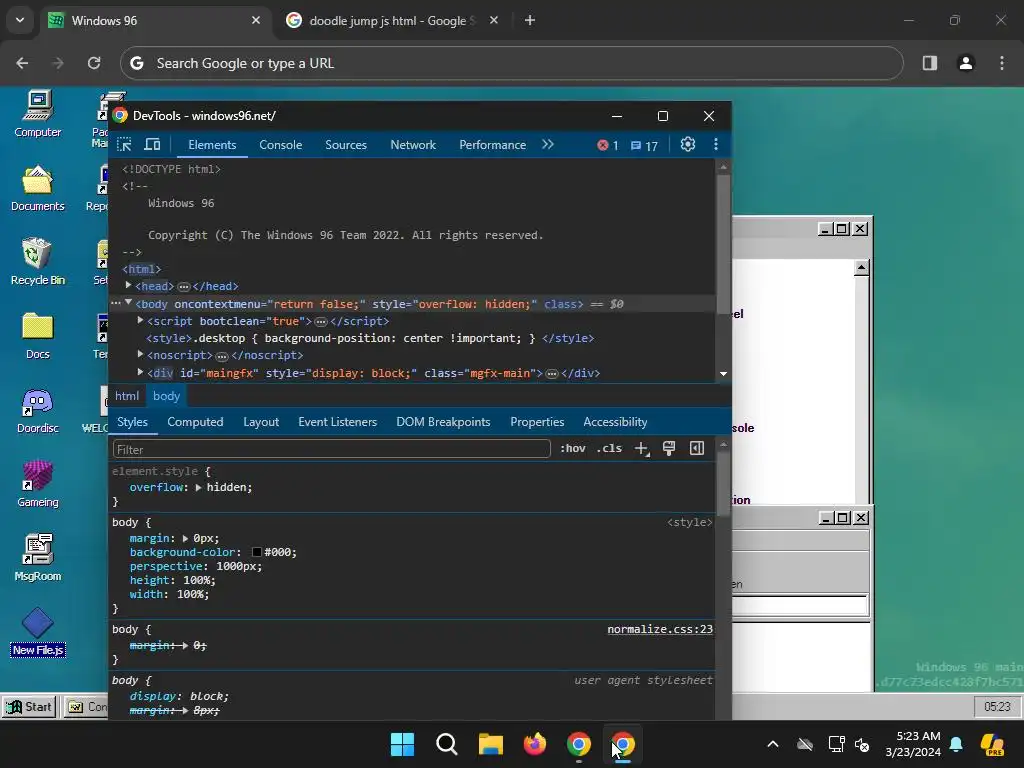The image size is (1024, 768).
Task: Switch to the Console tab
Action: pyautogui.click(x=281, y=145)
